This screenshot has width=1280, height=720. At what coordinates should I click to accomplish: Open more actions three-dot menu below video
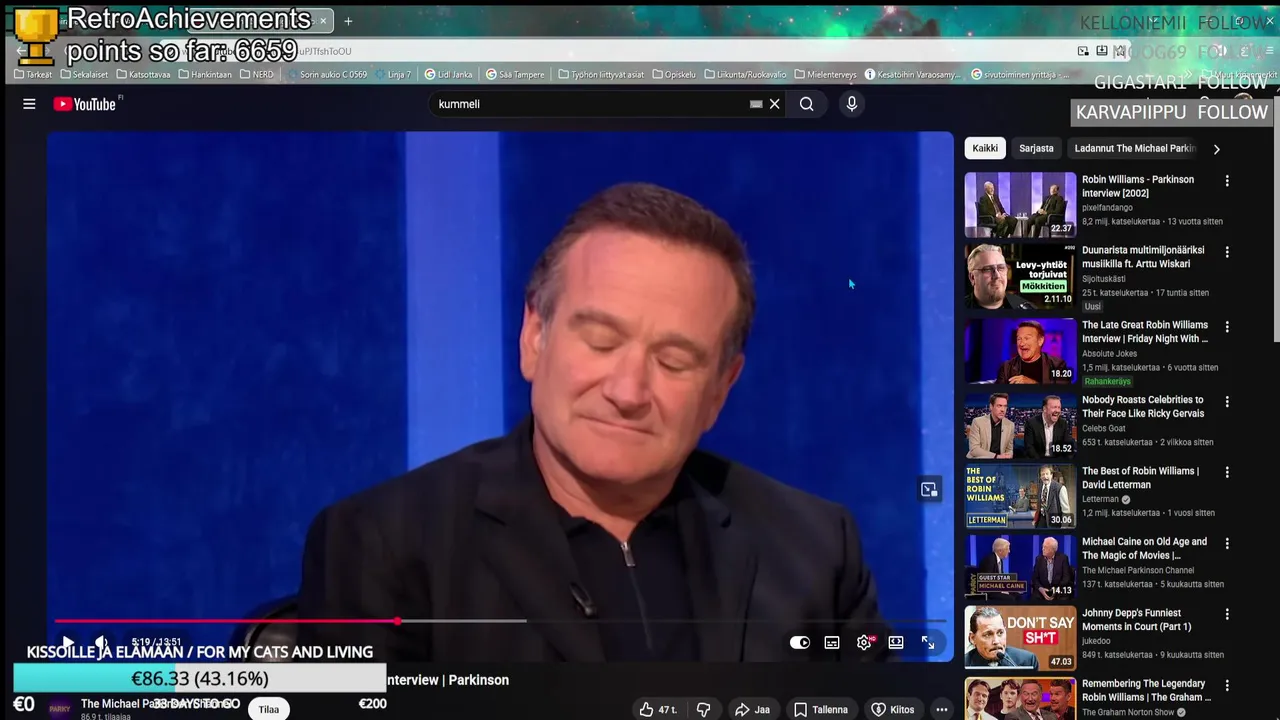click(942, 710)
